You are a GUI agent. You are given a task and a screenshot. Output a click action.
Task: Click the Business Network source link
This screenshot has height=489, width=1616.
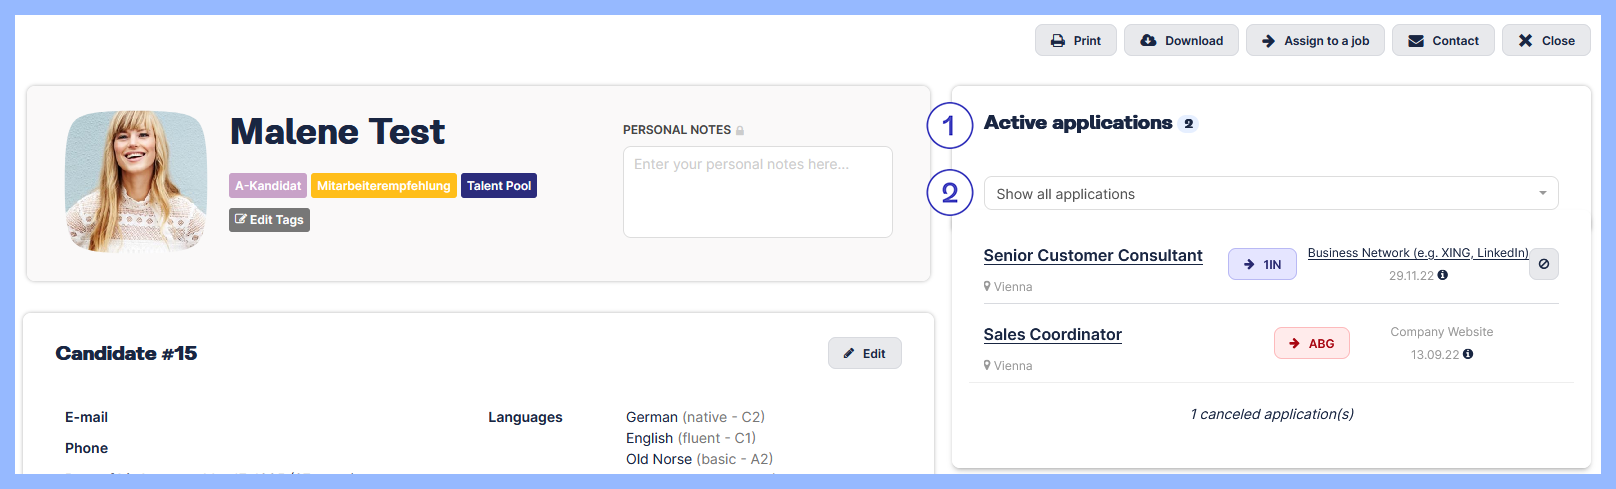(1417, 253)
